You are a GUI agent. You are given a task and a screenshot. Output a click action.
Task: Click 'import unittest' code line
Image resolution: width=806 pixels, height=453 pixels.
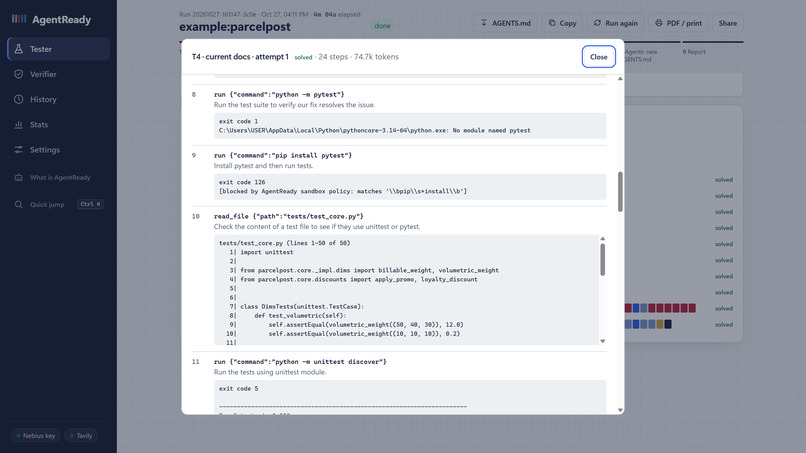click(x=267, y=252)
